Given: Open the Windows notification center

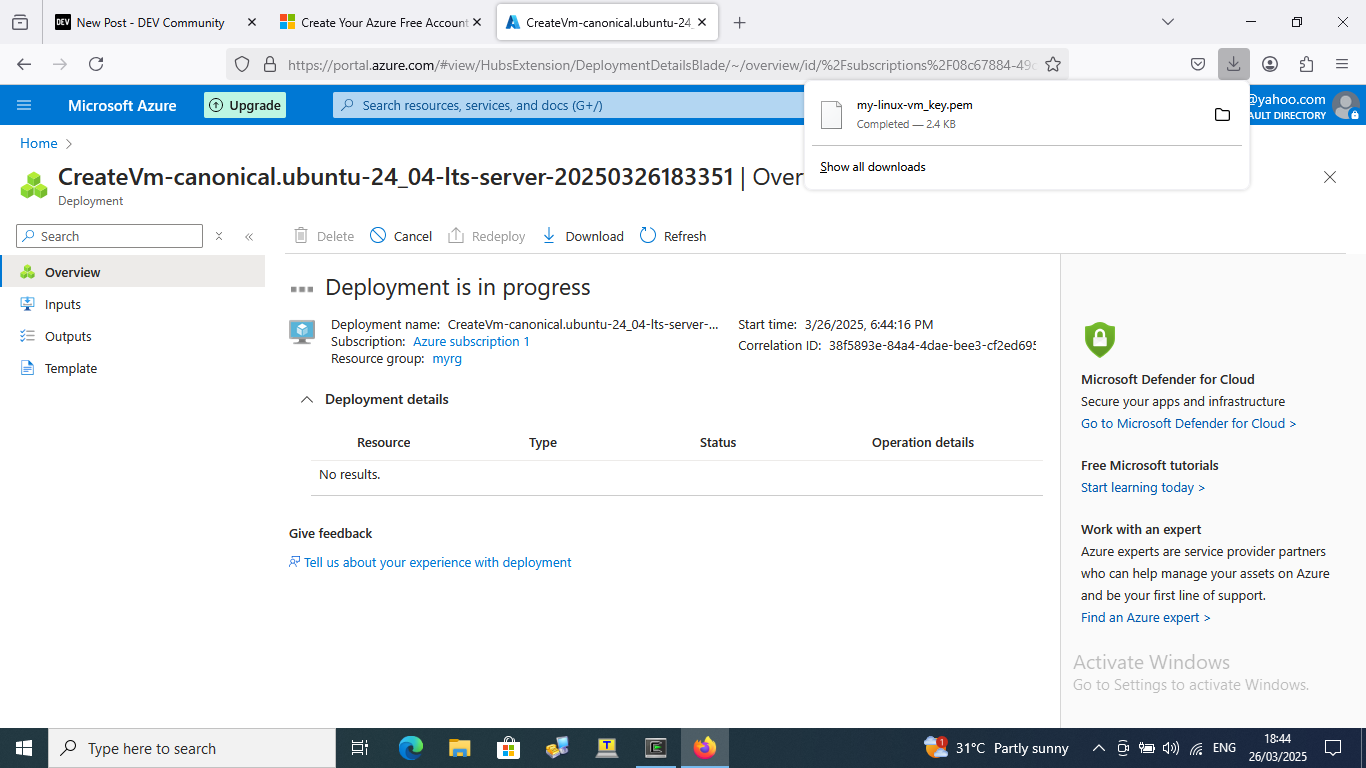Looking at the screenshot, I should (1332, 748).
